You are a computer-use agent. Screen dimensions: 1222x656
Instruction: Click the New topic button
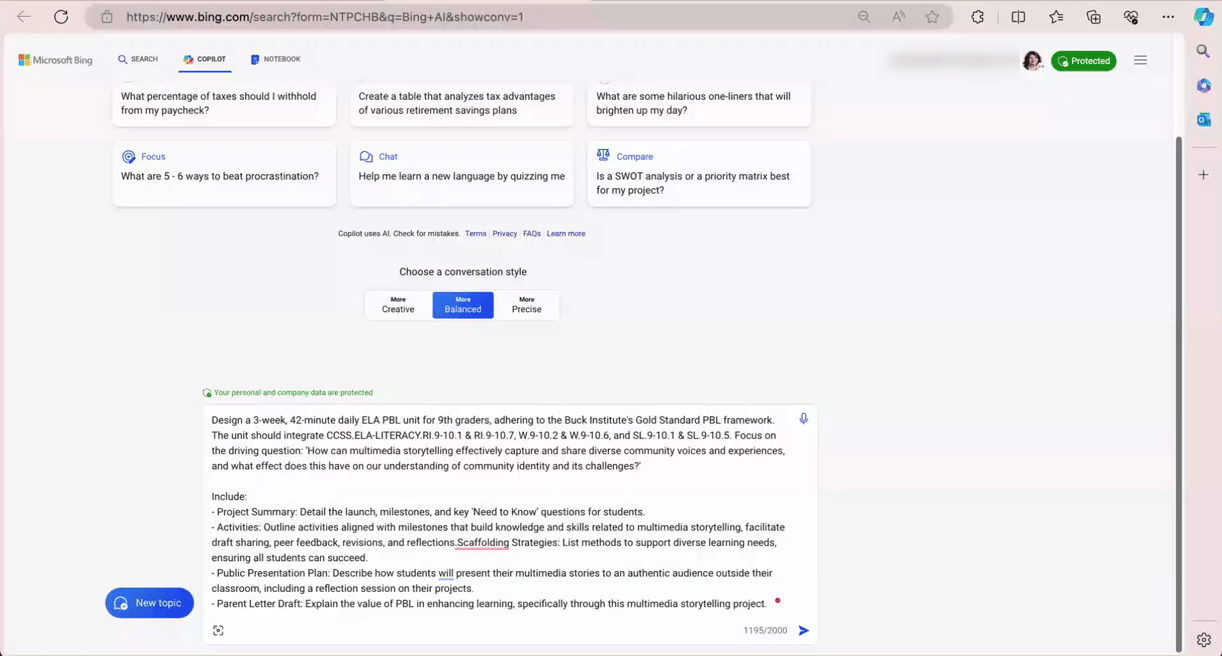coord(149,602)
